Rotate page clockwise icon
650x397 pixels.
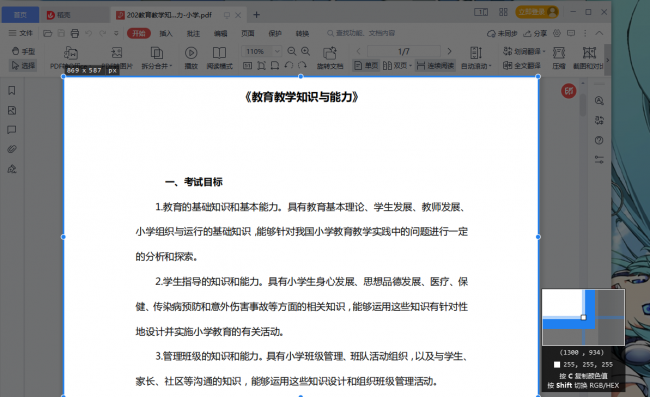pos(302,65)
